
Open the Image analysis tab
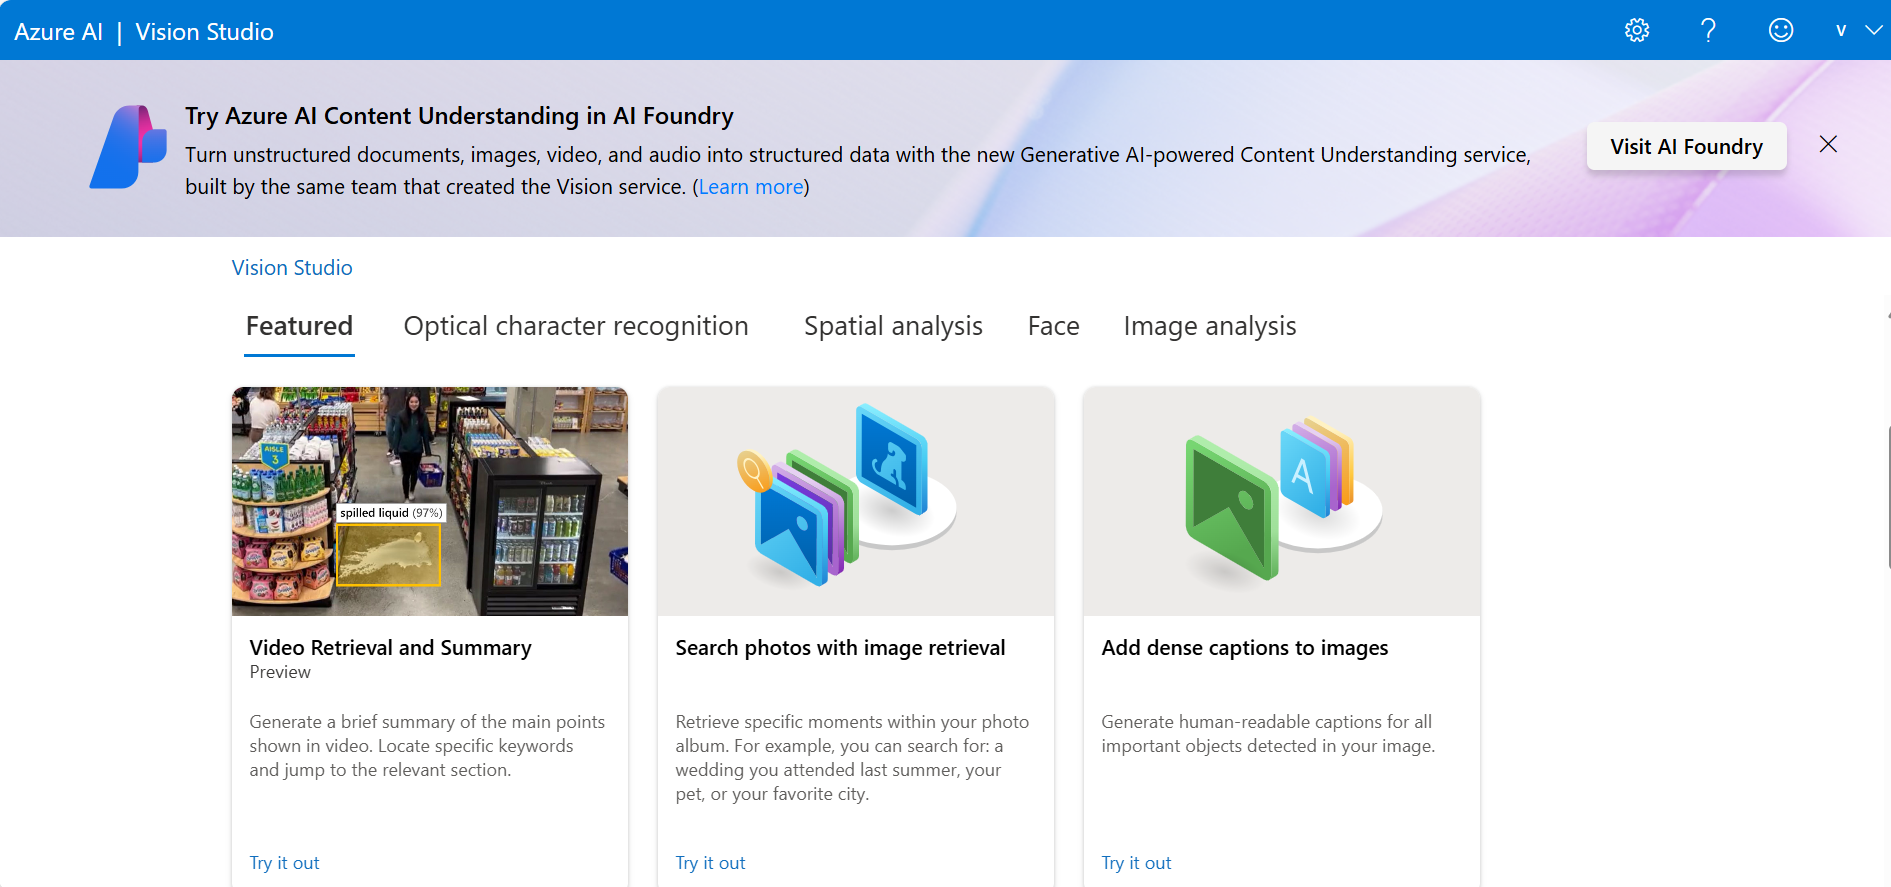pyautogui.click(x=1210, y=327)
